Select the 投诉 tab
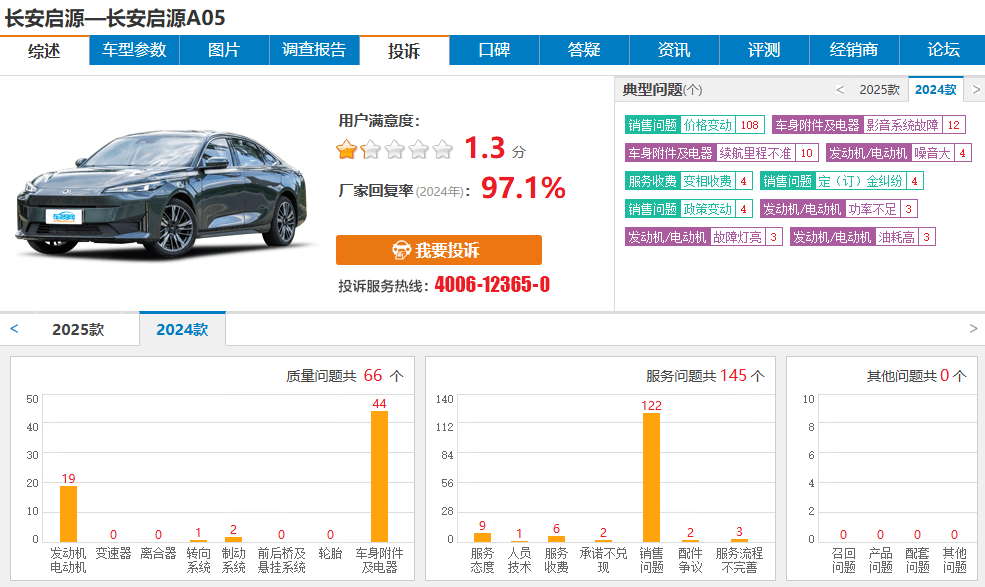985x587 pixels. 404,50
